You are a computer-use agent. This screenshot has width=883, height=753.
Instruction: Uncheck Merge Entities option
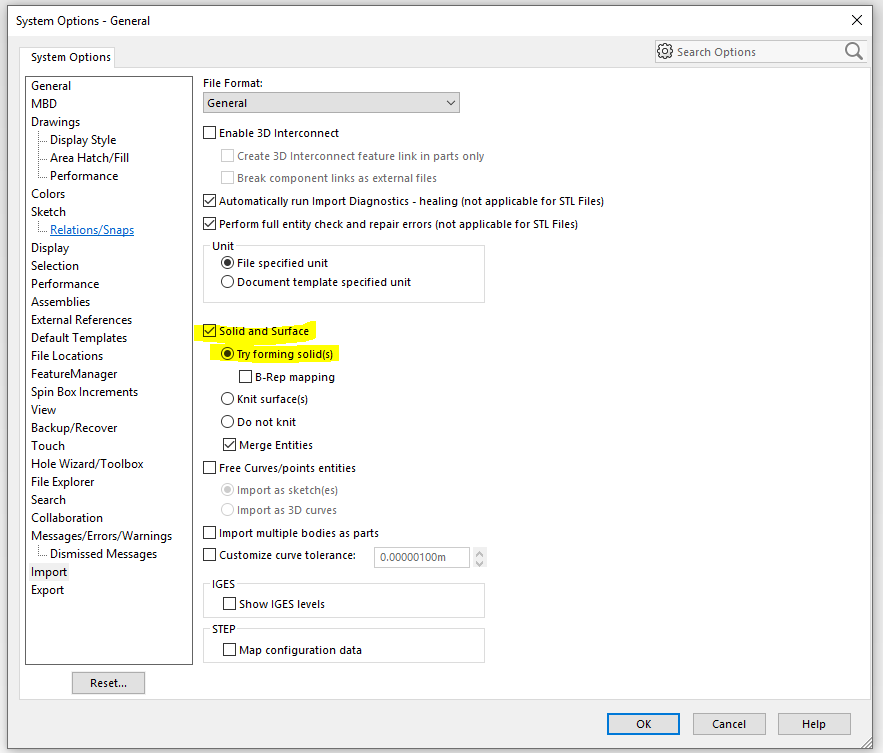[229, 445]
